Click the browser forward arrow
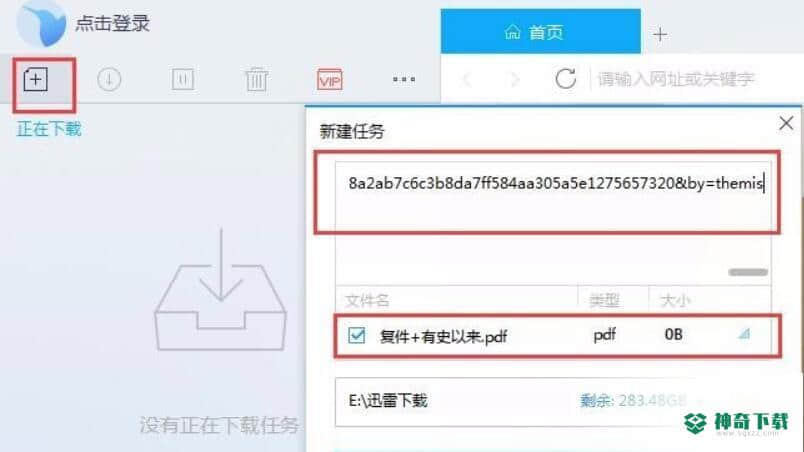The image size is (804, 452). pyautogui.click(x=514, y=79)
